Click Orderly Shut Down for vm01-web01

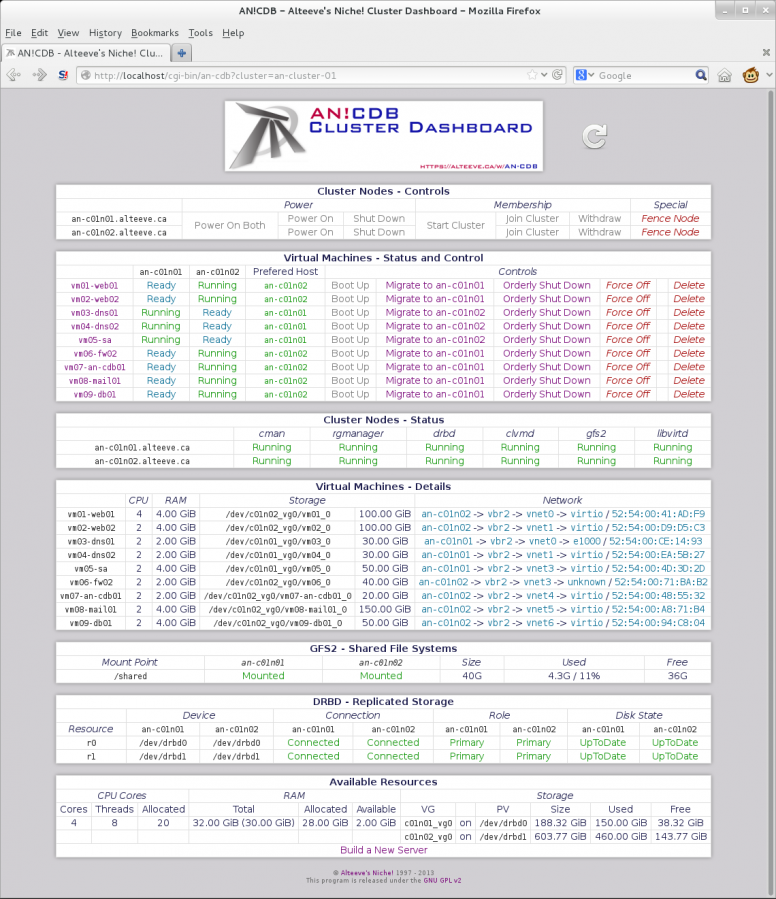pyautogui.click(x=546, y=285)
